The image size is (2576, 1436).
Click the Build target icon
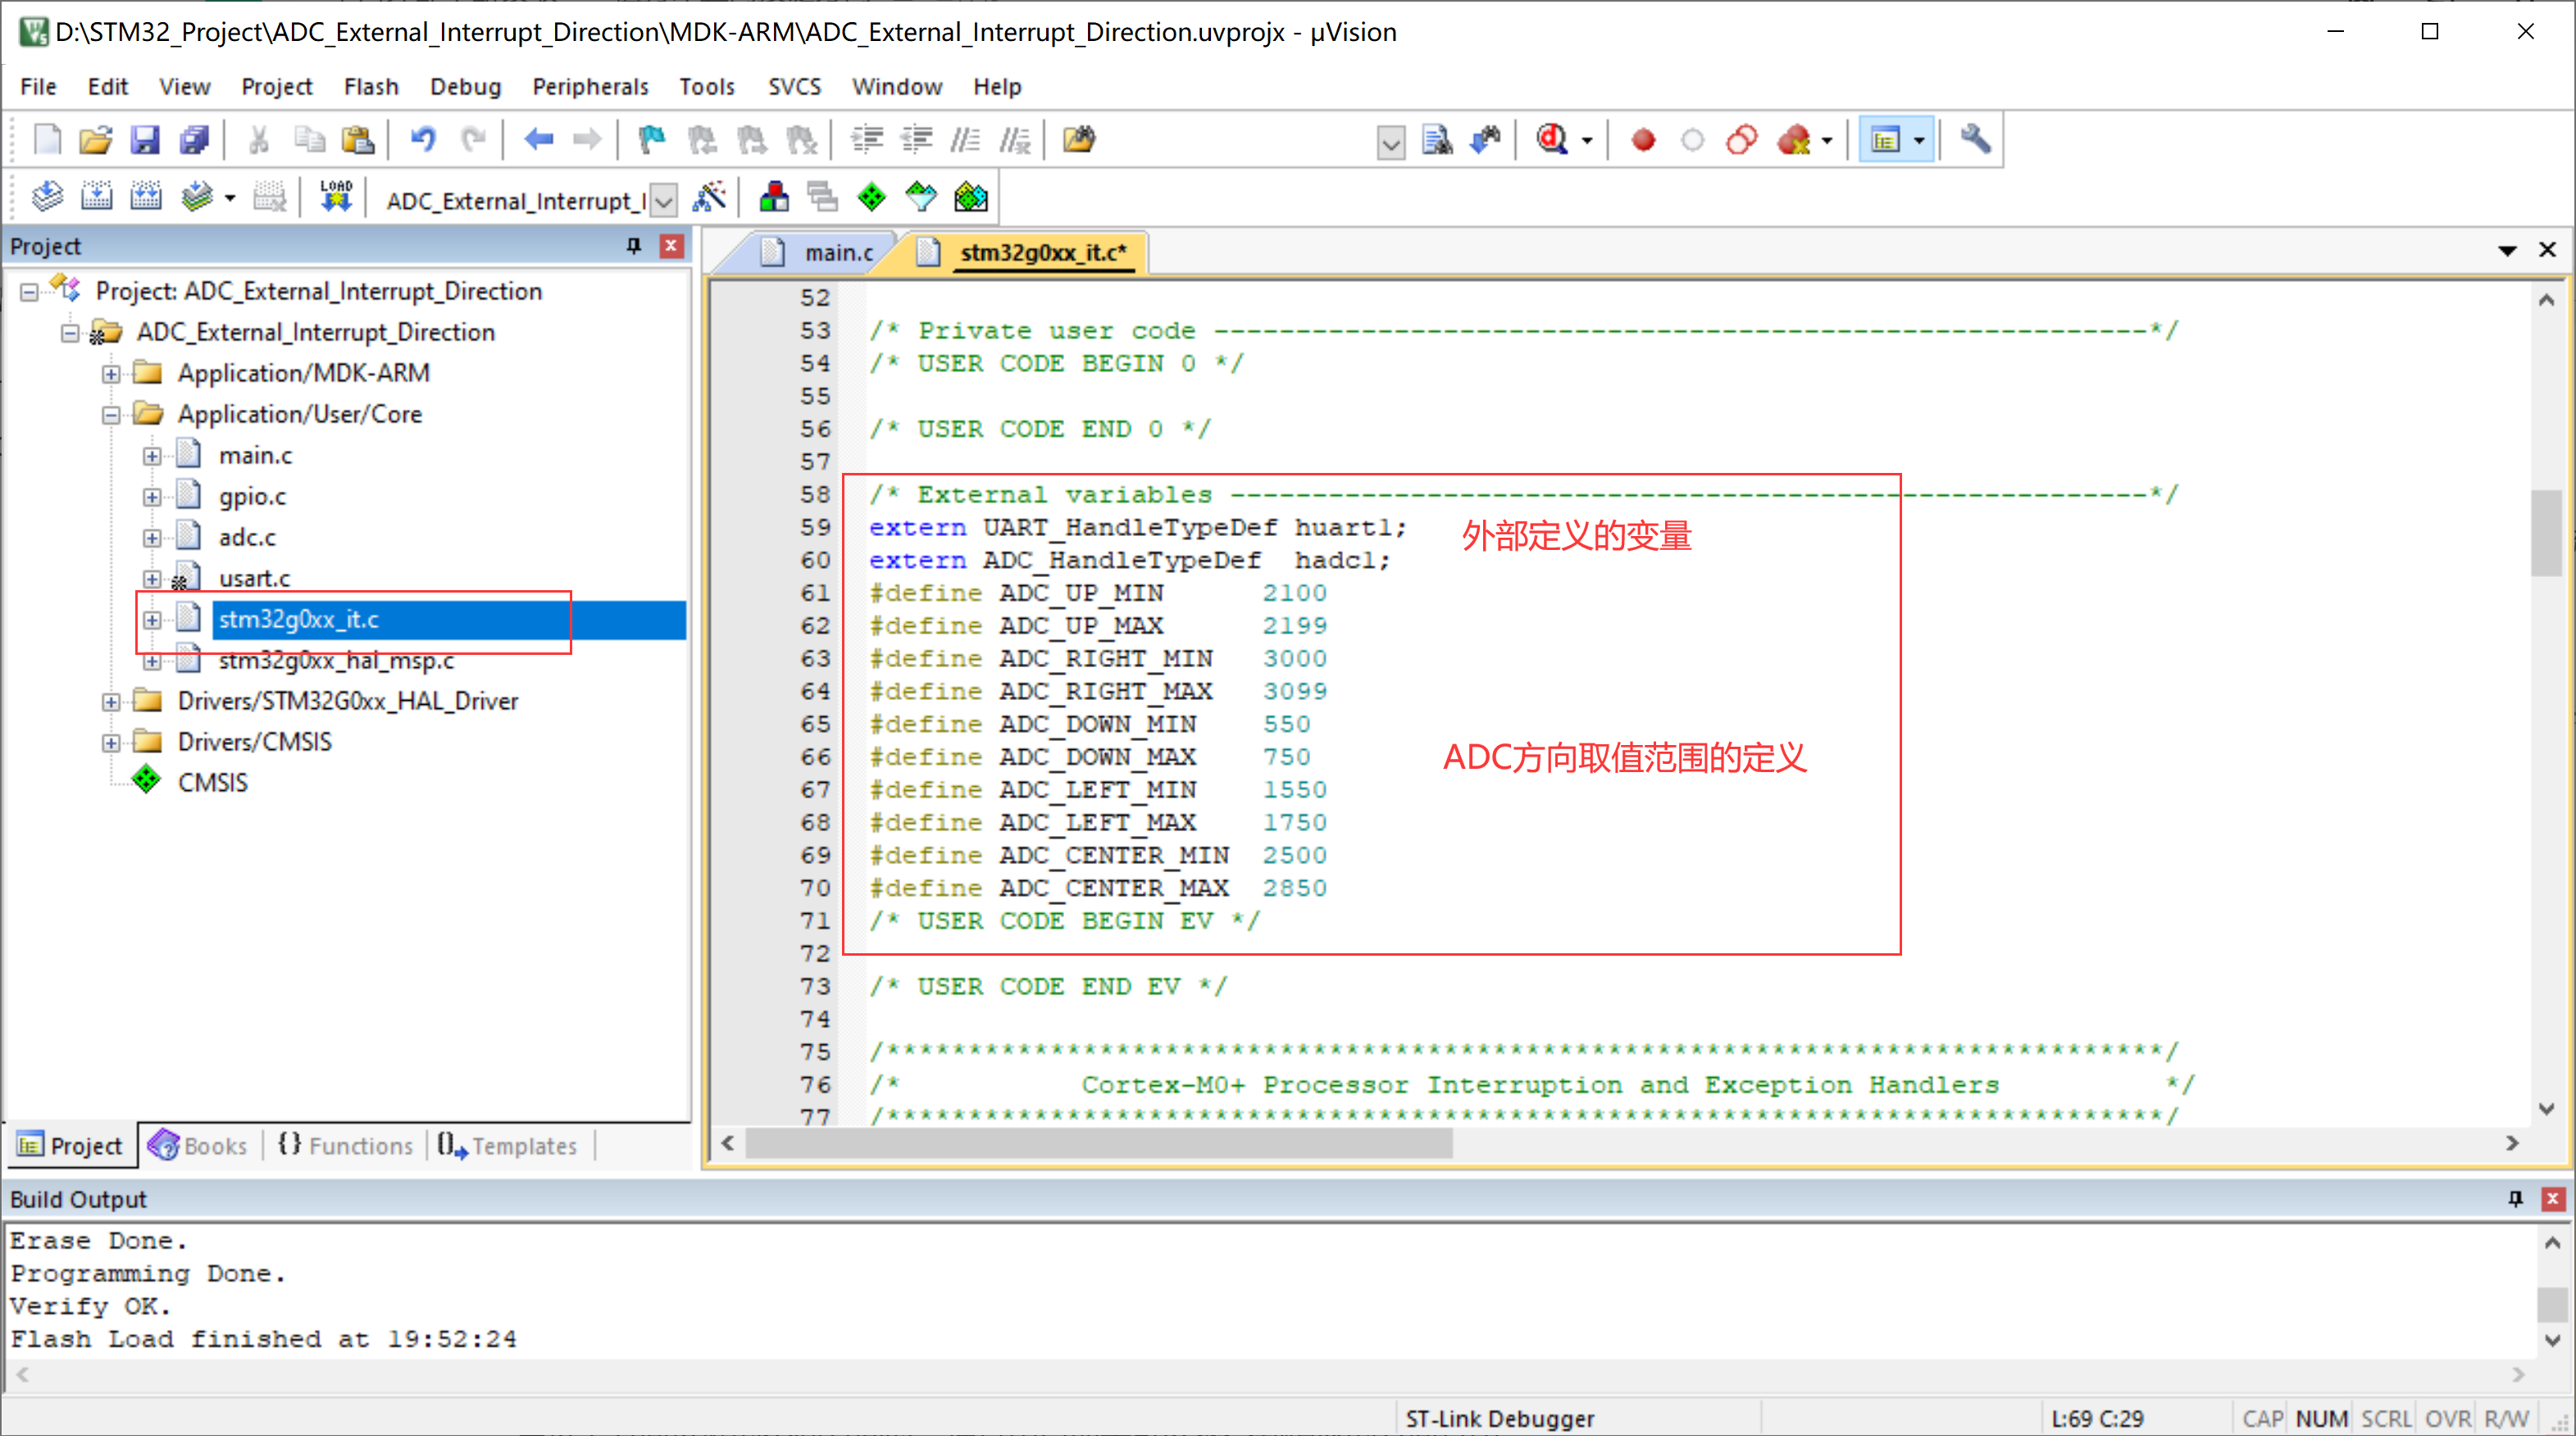(x=96, y=196)
